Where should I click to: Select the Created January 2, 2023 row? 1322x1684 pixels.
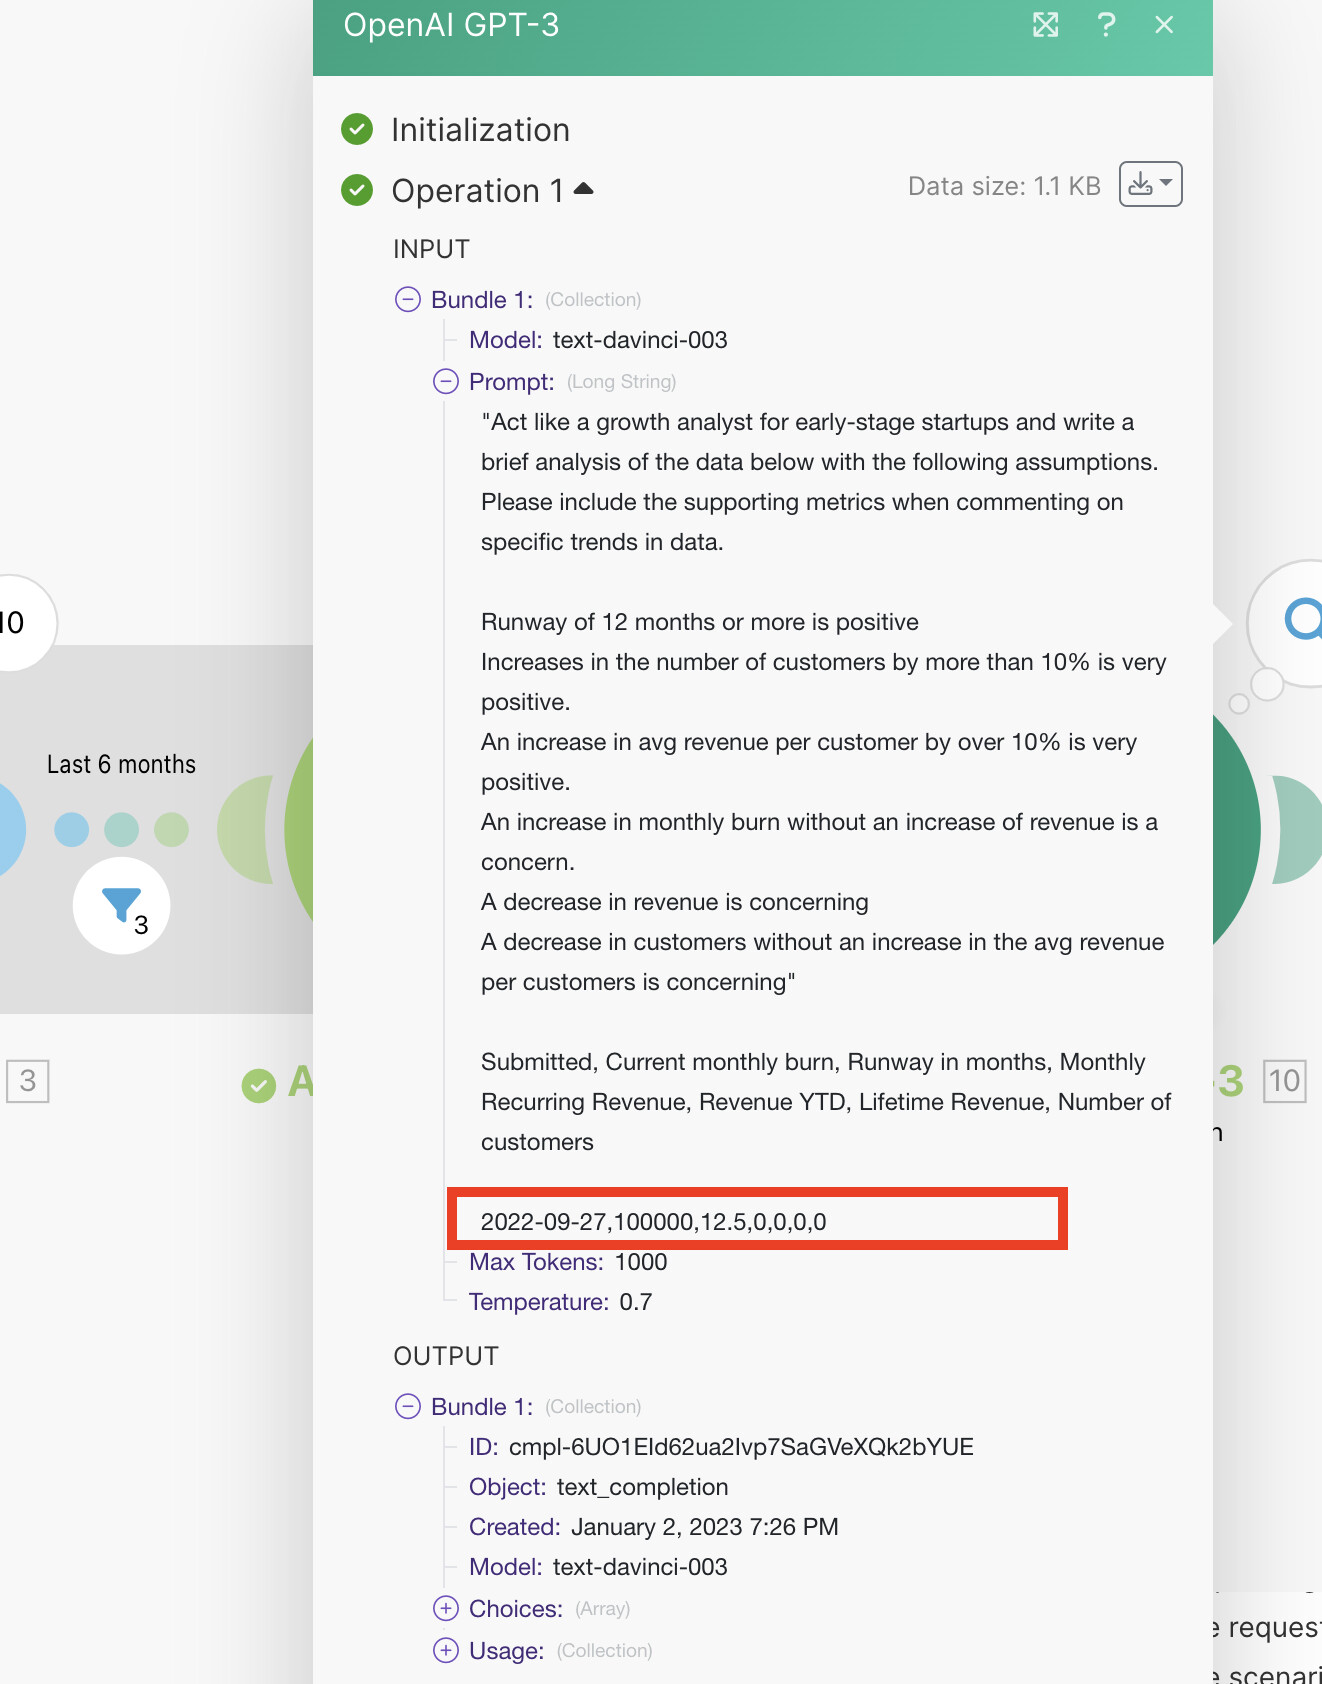point(653,1527)
